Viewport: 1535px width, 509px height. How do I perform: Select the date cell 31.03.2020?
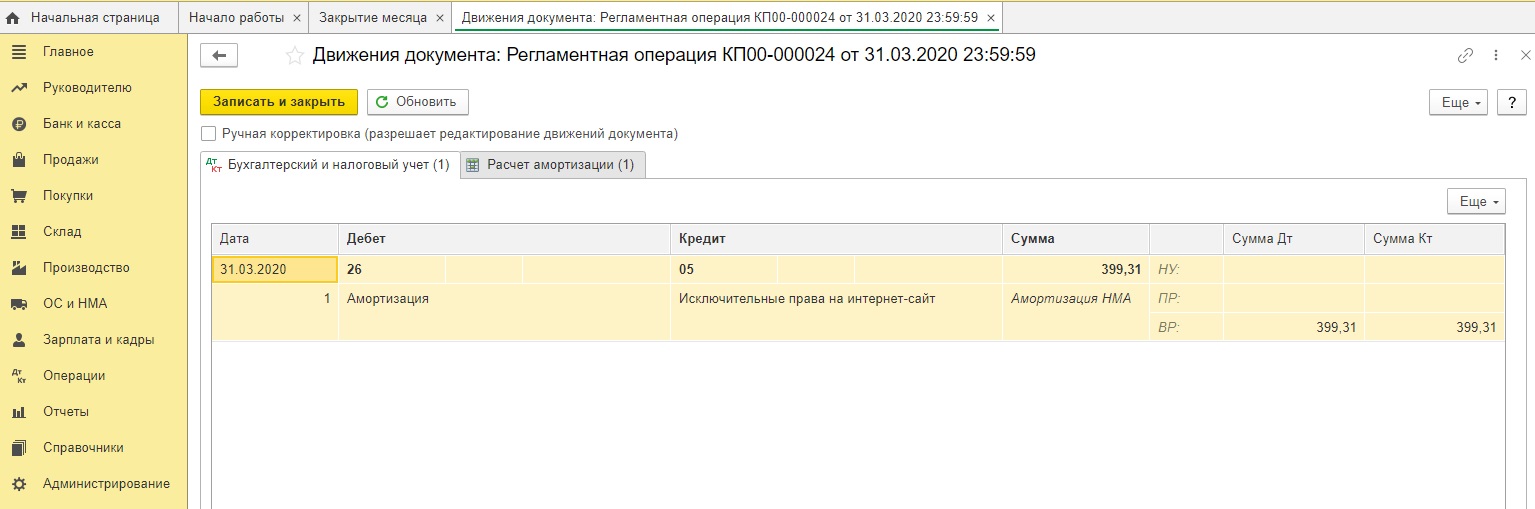point(275,270)
